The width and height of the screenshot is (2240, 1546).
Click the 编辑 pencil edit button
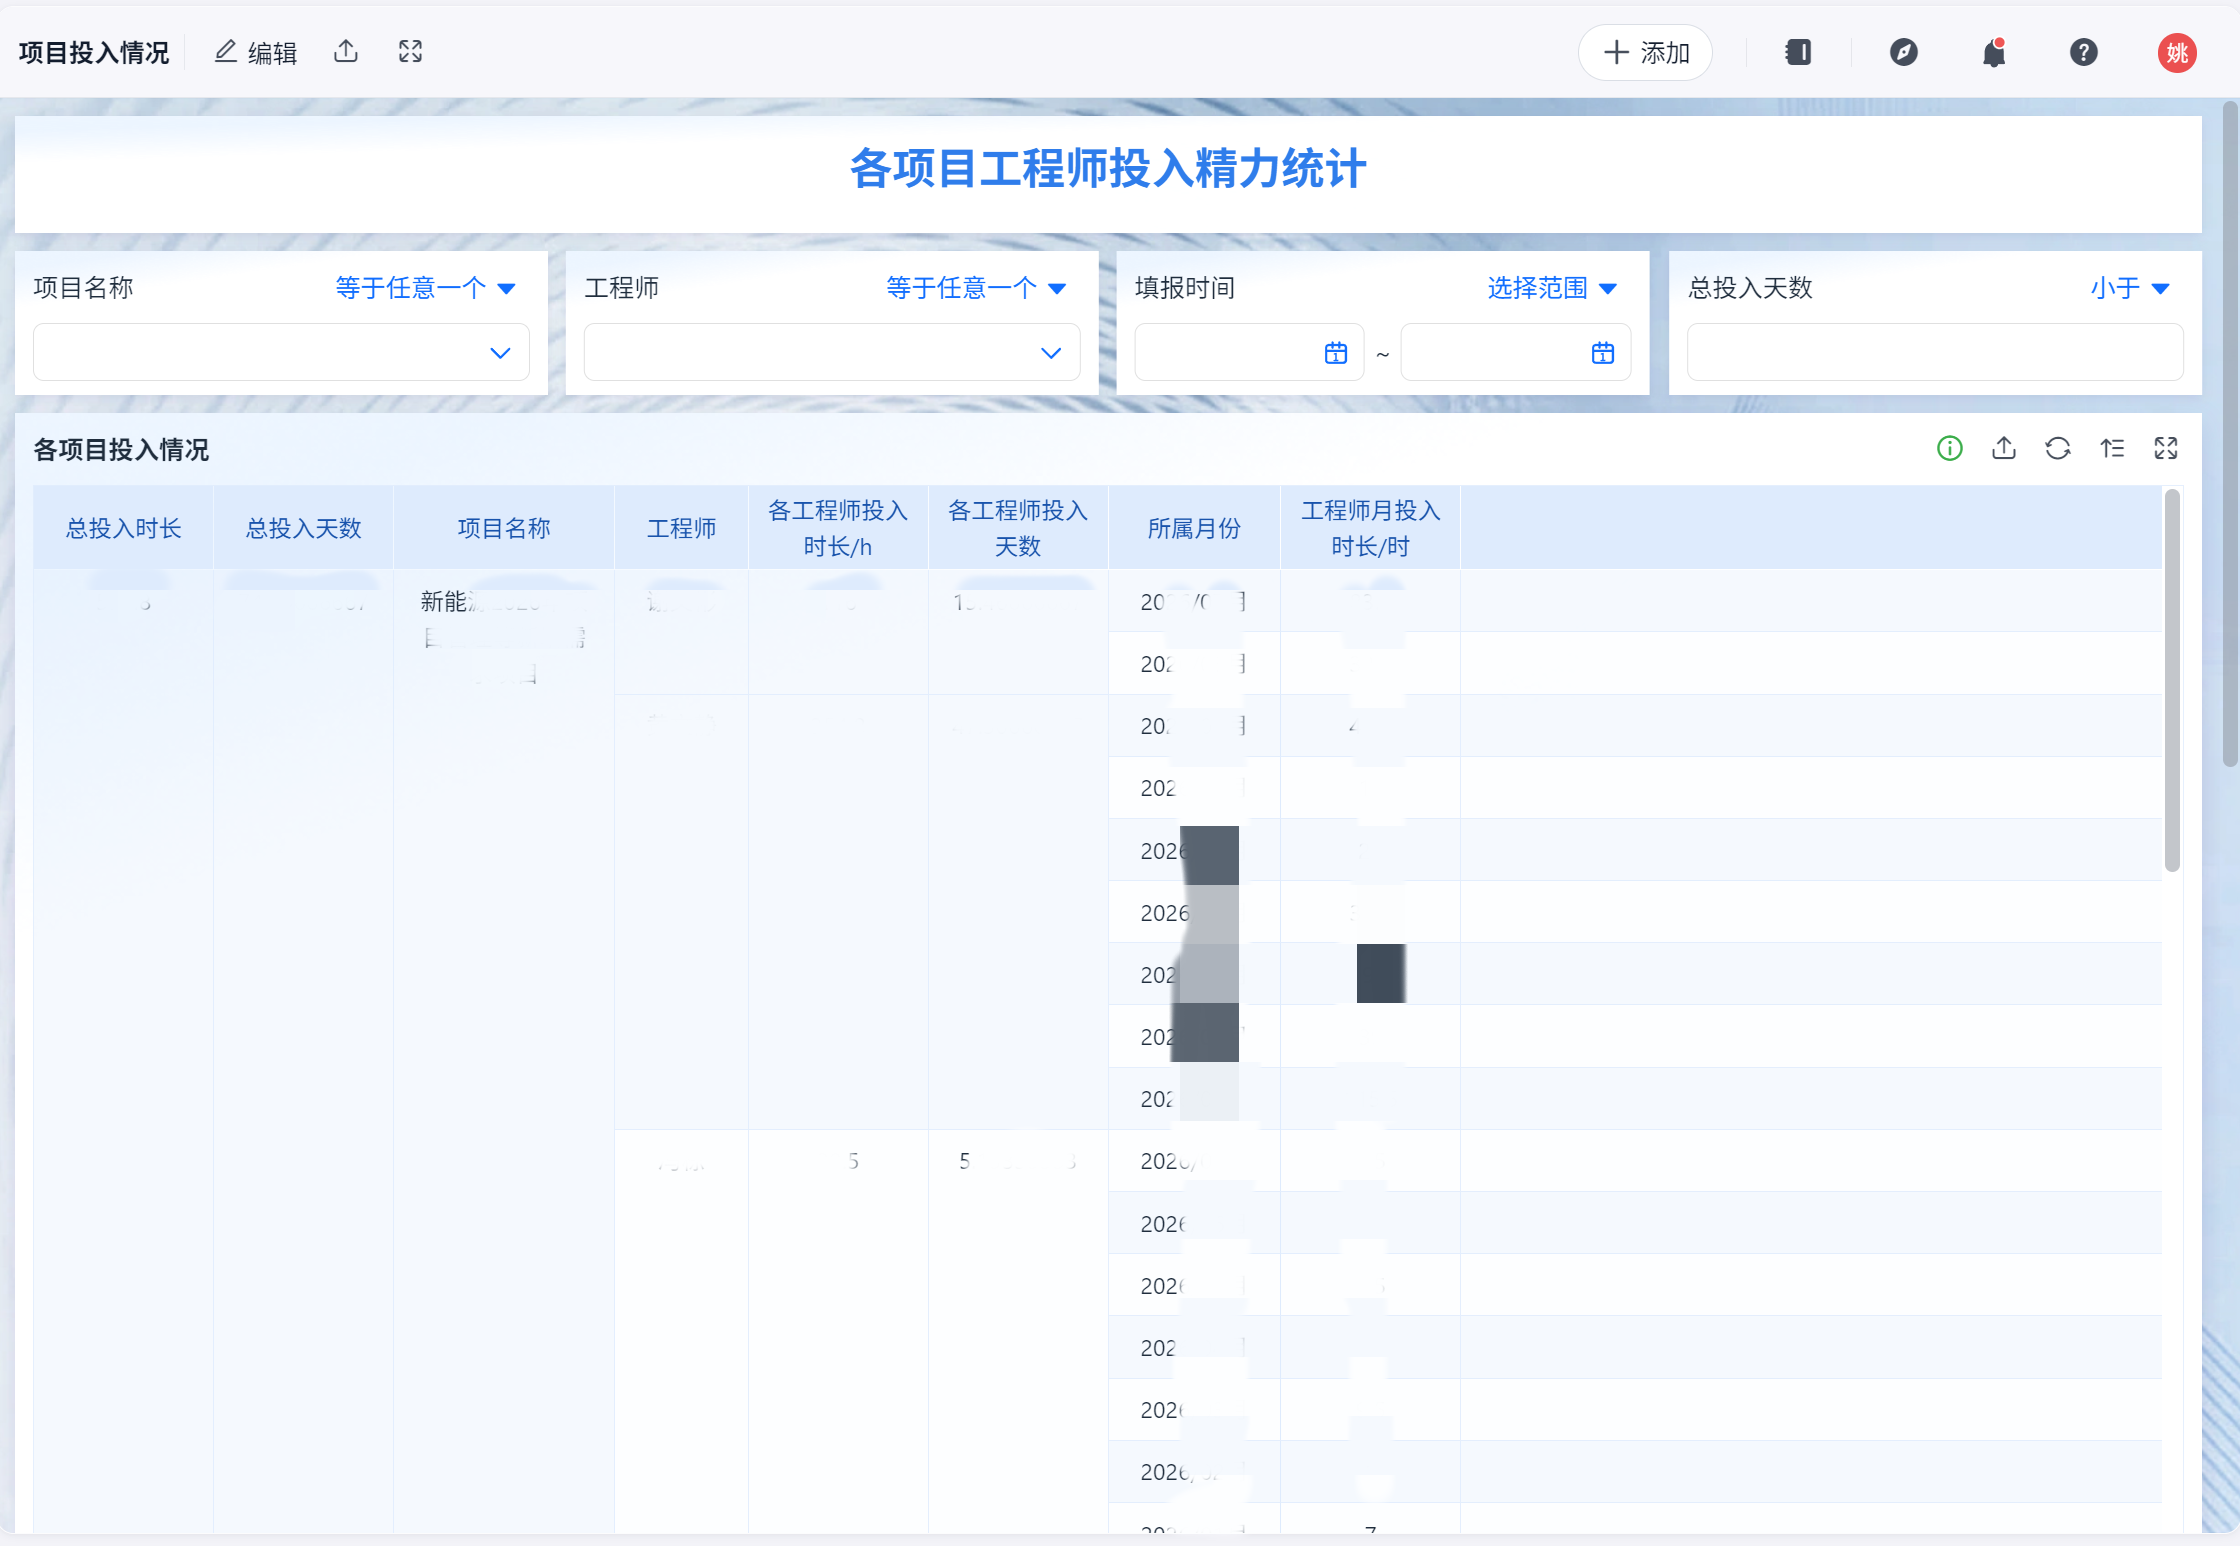[x=256, y=52]
